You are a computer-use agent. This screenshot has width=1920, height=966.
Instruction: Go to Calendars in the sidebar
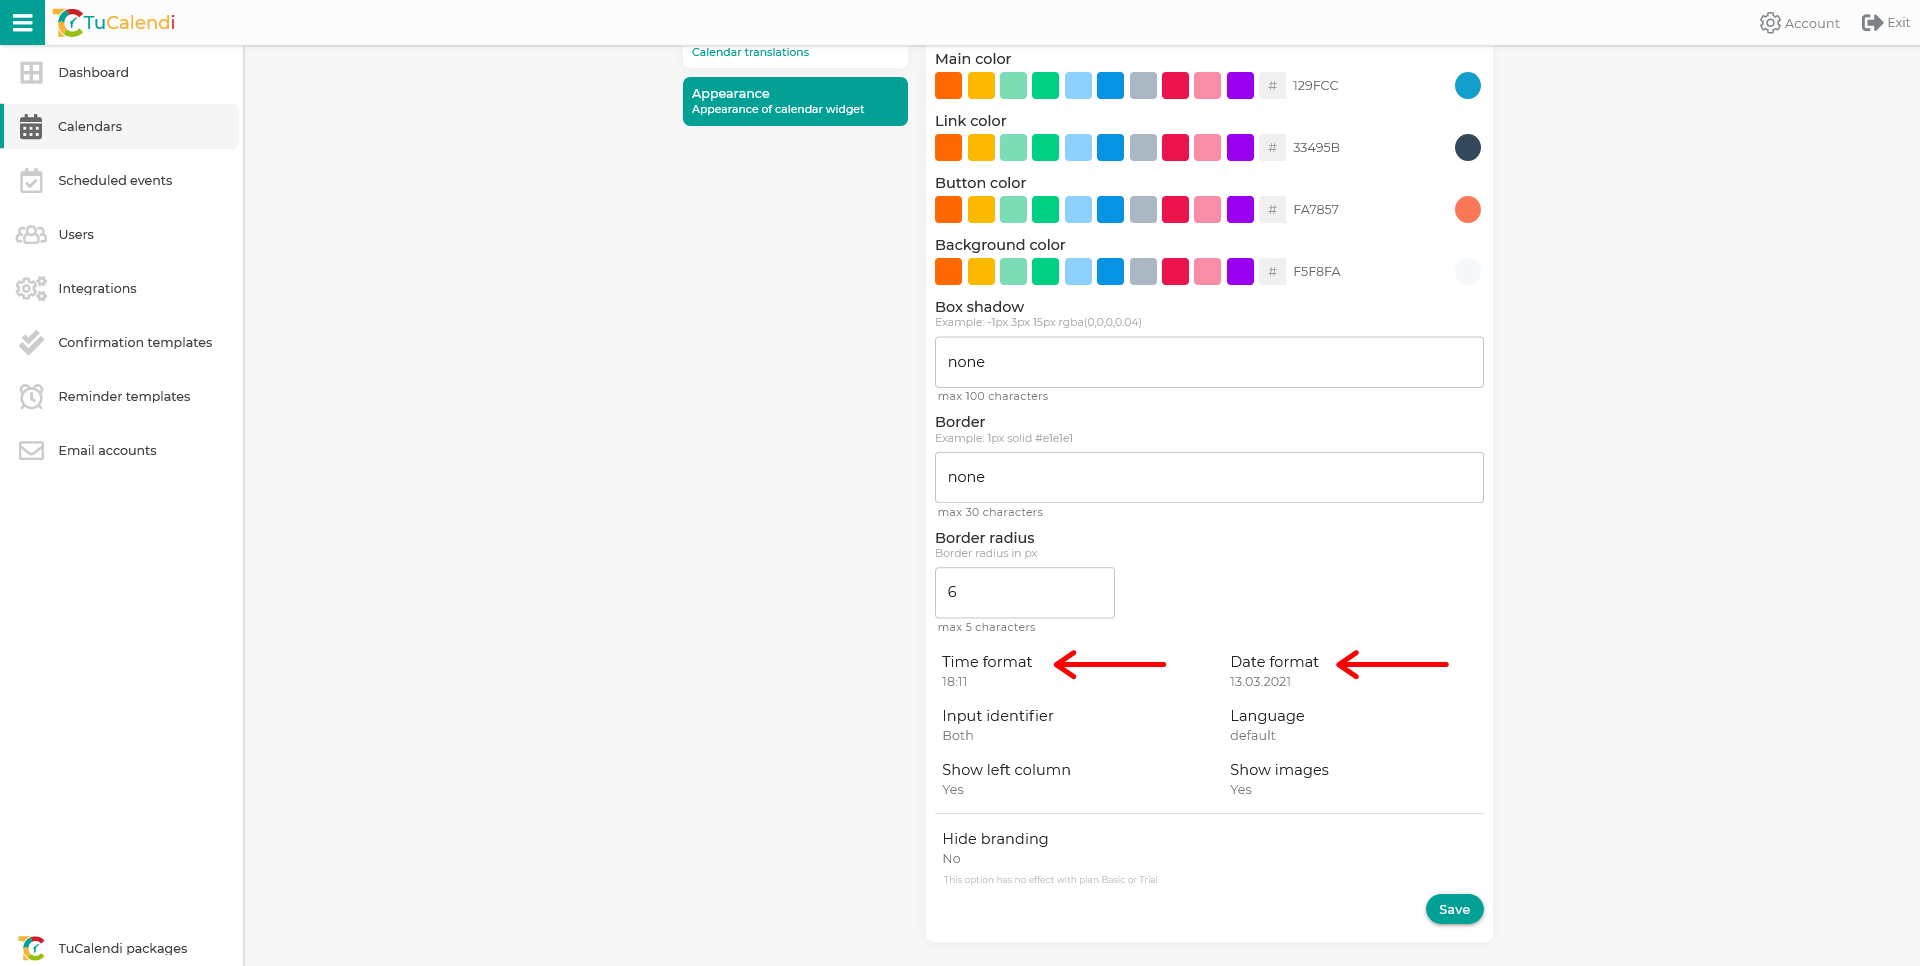[x=90, y=126]
